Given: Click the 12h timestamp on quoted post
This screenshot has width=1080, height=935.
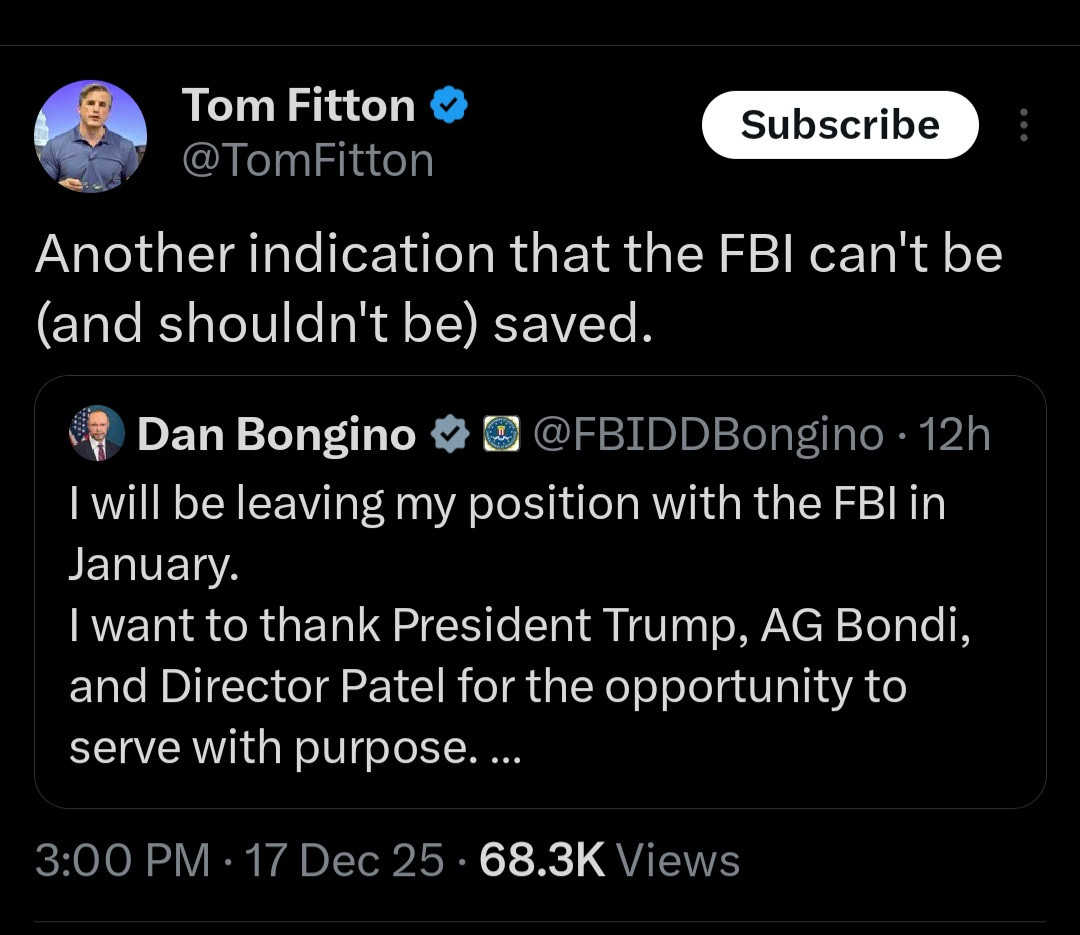Looking at the screenshot, I should click(954, 435).
